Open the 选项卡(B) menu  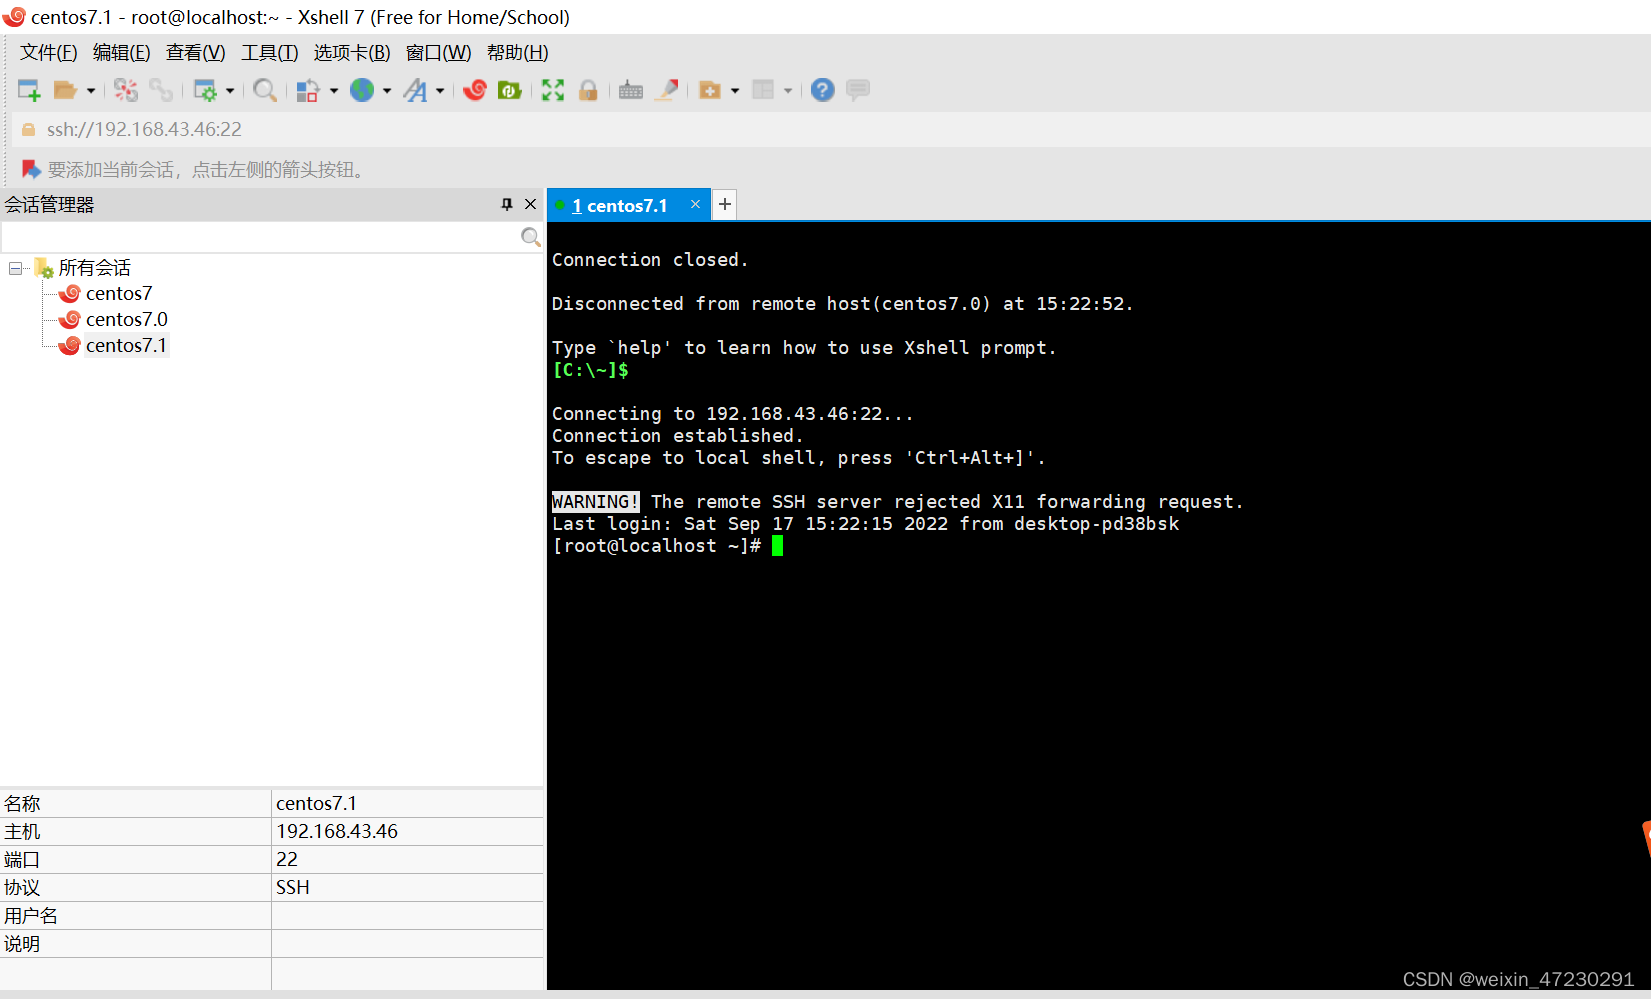pos(352,53)
